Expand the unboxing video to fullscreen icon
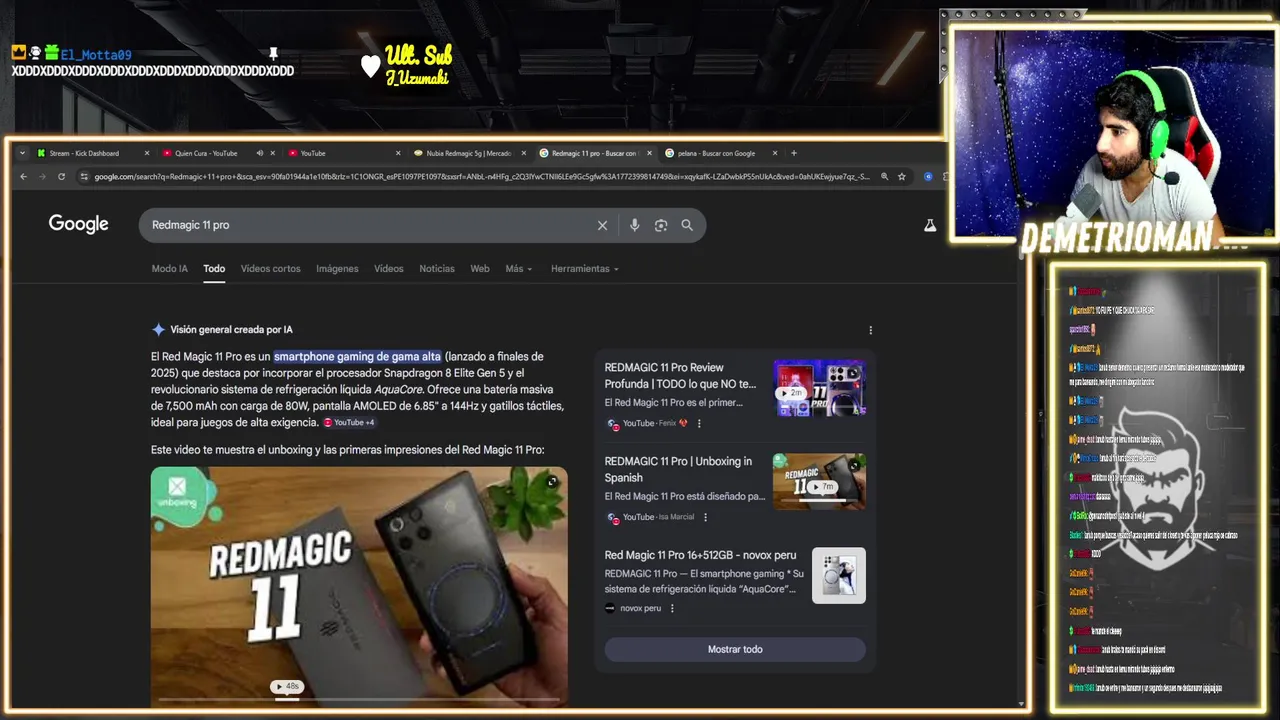The image size is (1280, 720). (552, 482)
